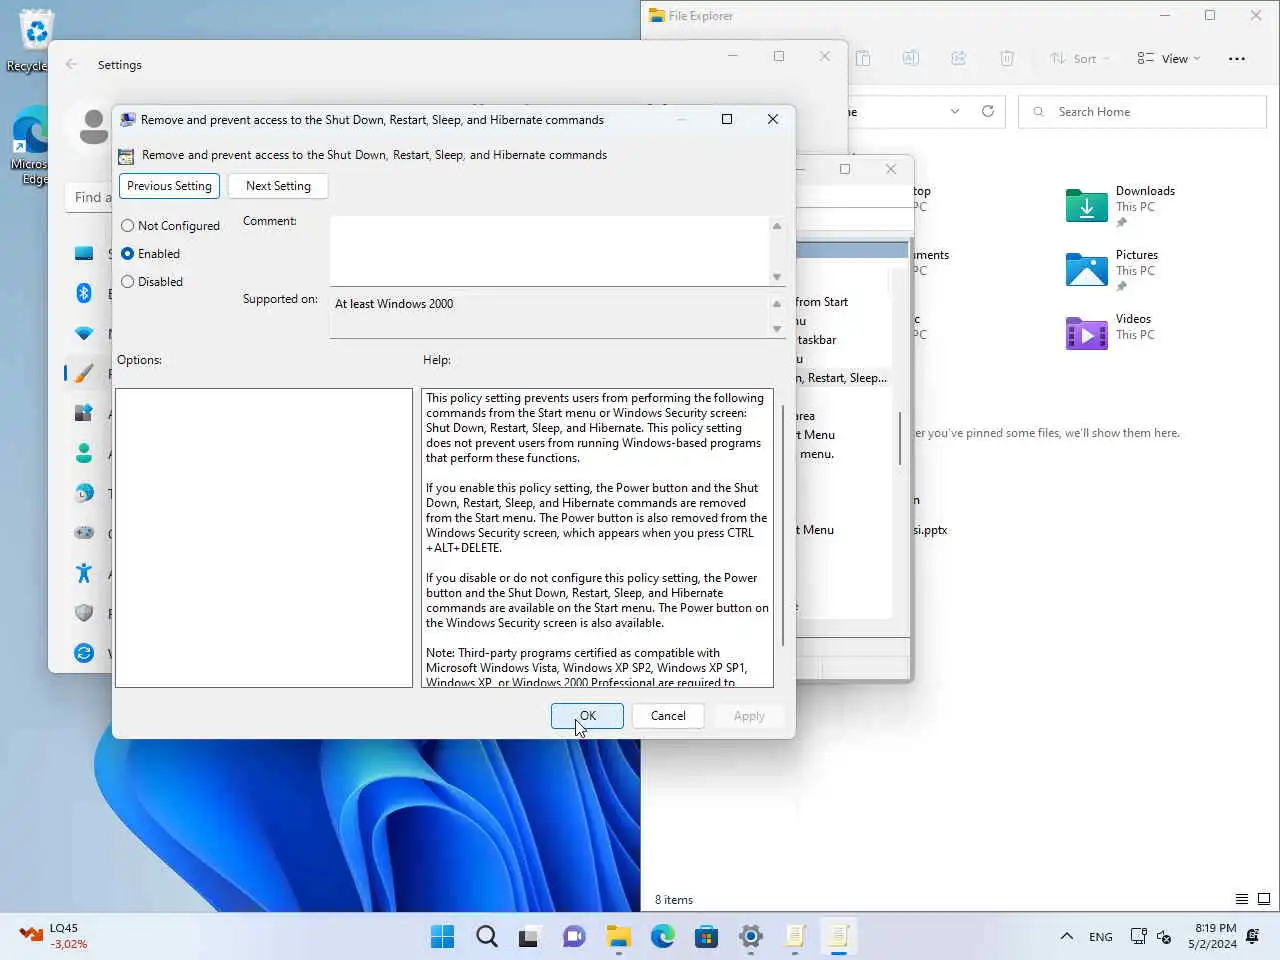Click the Help text vertical scrollbar
The width and height of the screenshot is (1280, 960).
(x=781, y=525)
